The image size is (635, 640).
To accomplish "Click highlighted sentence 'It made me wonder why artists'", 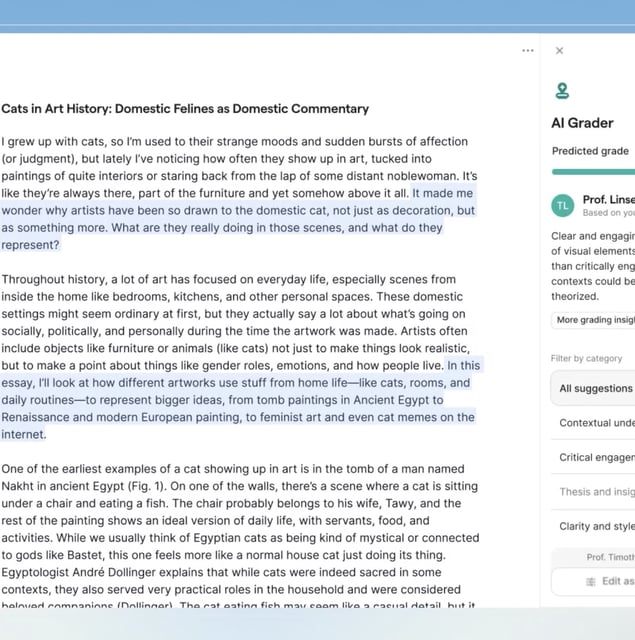I will [x=238, y=219].
